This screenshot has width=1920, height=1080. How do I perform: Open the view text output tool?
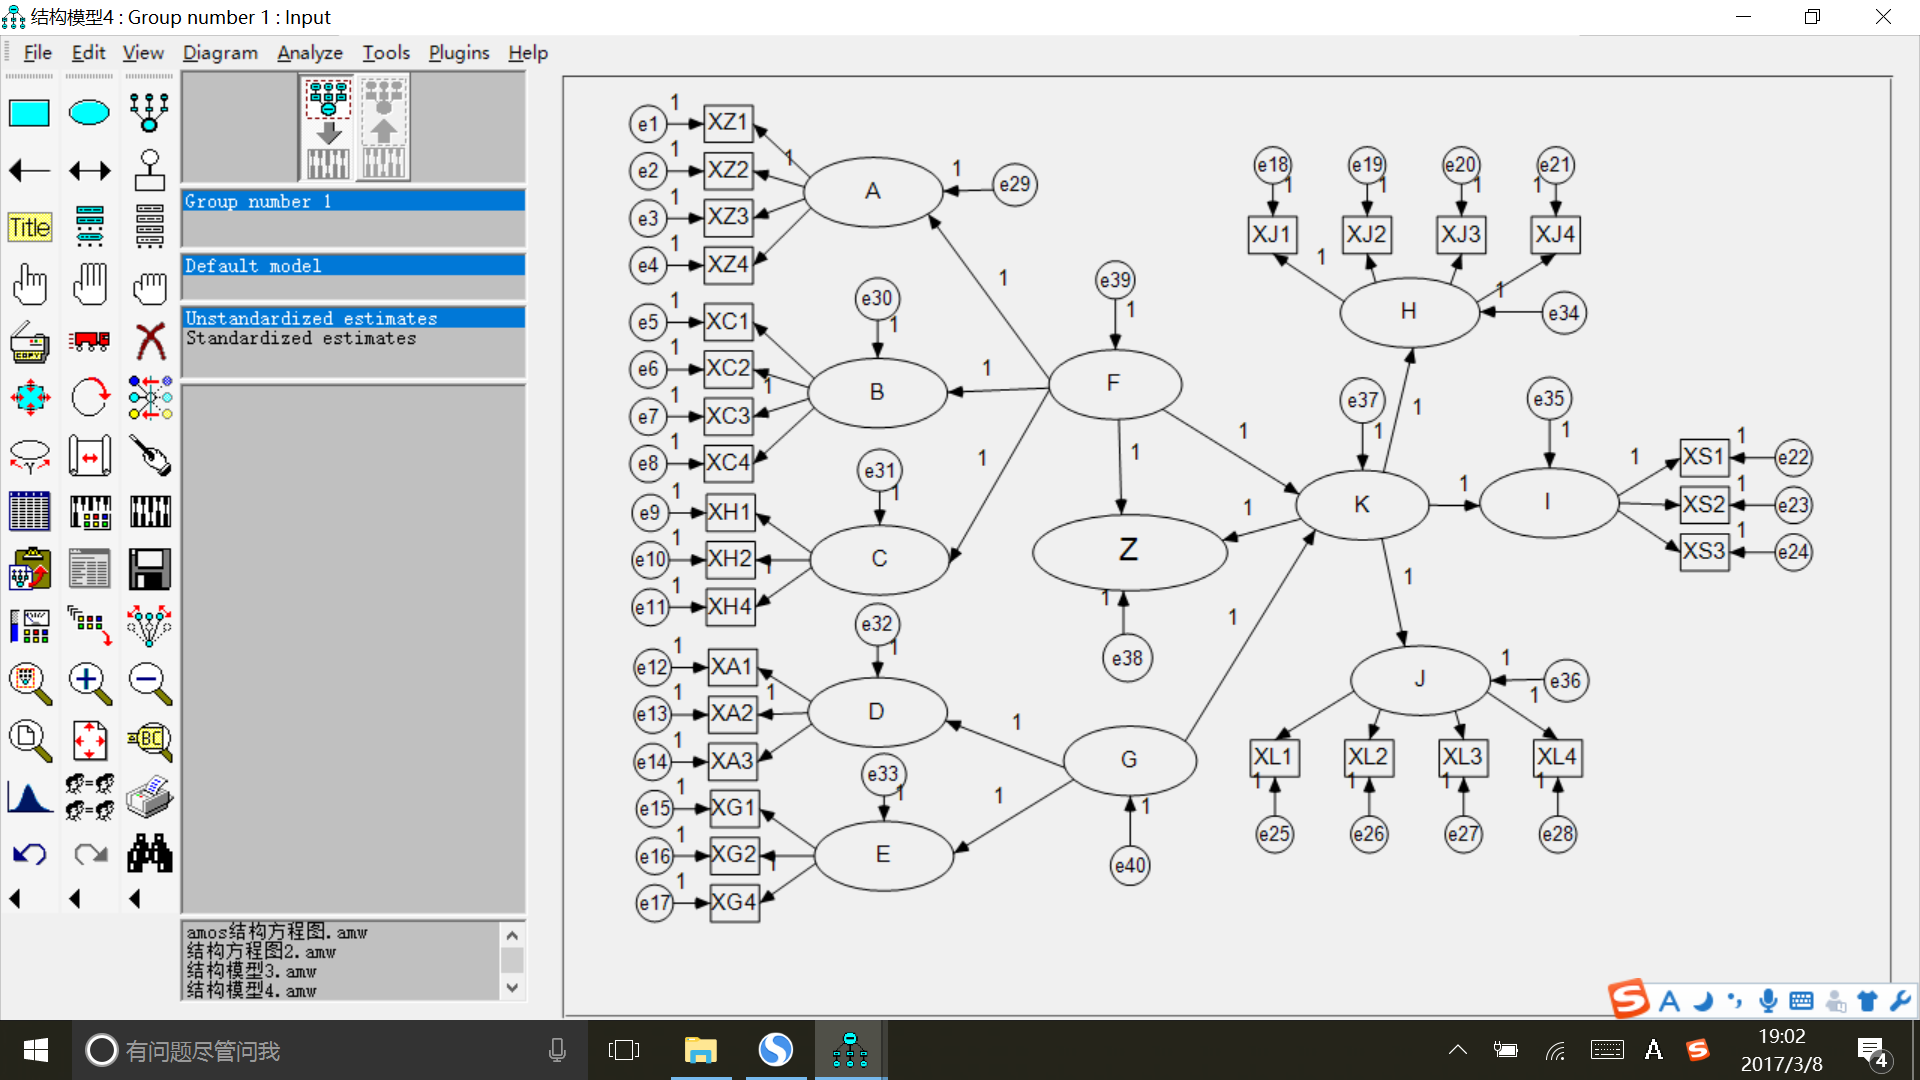[x=89, y=569]
